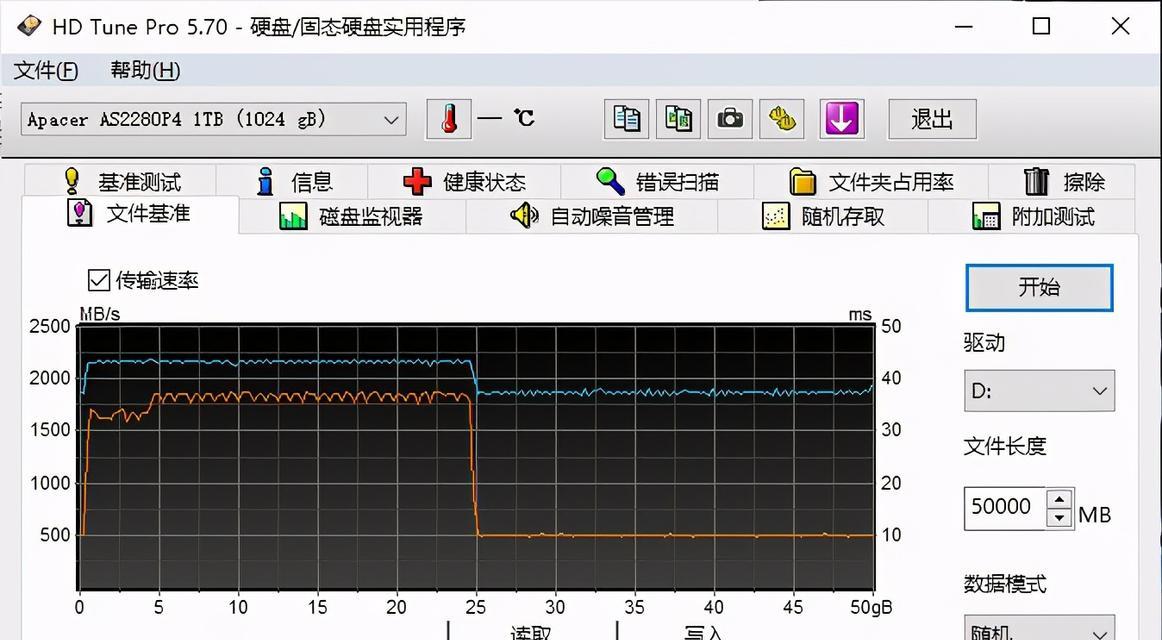Open the 数据模式 随机 dropdown
Screen dimensions: 1162x640
(x=1039, y=630)
